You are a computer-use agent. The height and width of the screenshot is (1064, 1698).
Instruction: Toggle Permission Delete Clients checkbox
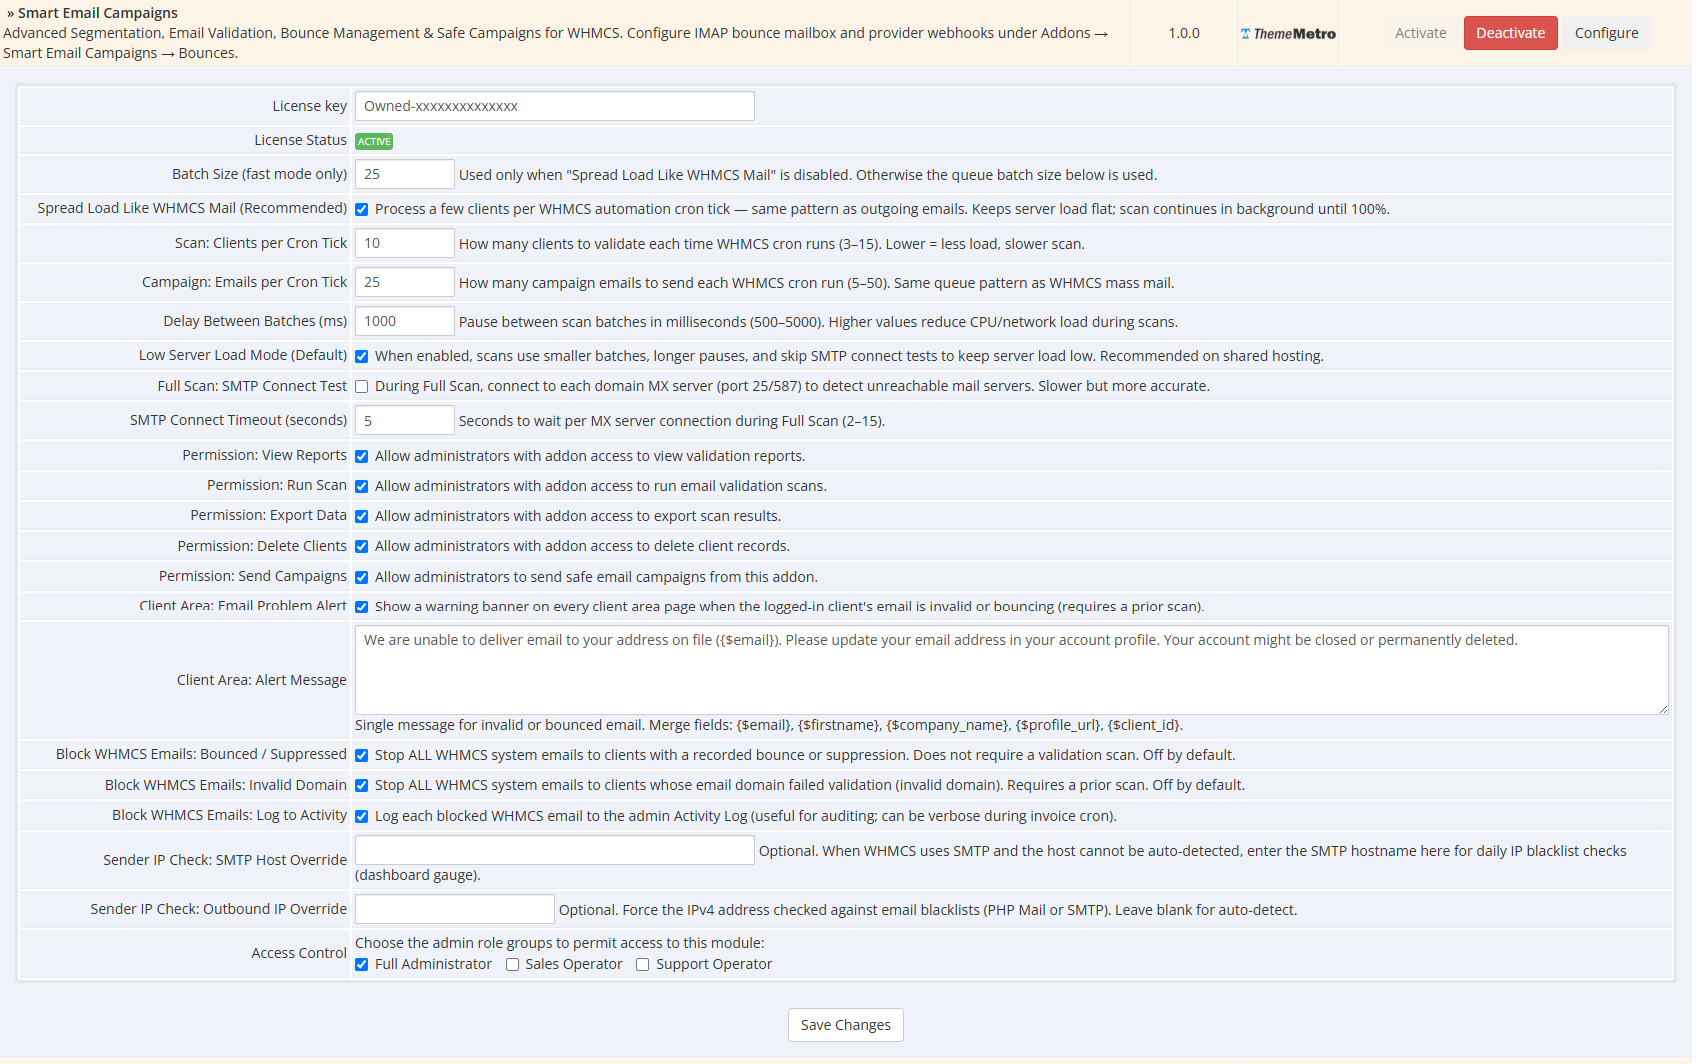tap(362, 546)
